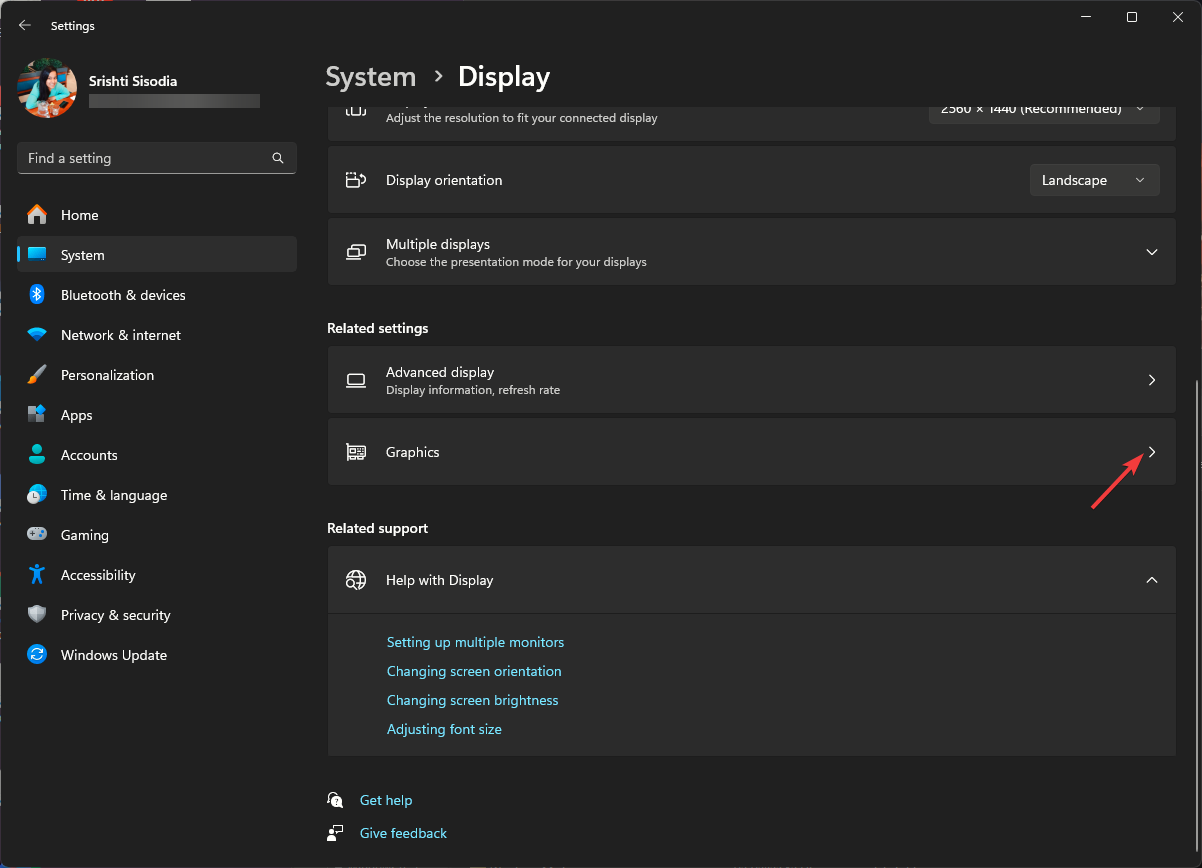Click the Personalization paintbrush icon
The image size is (1202, 868).
(x=37, y=375)
